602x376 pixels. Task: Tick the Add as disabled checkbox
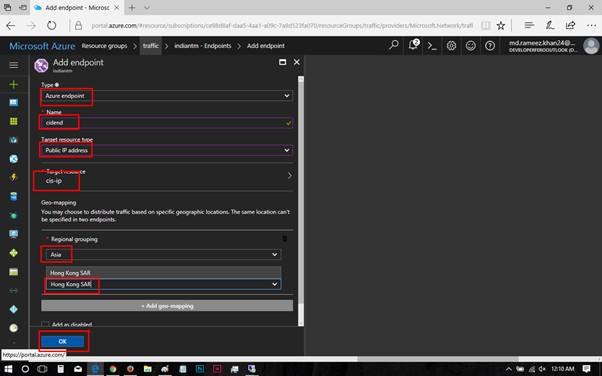(x=45, y=324)
